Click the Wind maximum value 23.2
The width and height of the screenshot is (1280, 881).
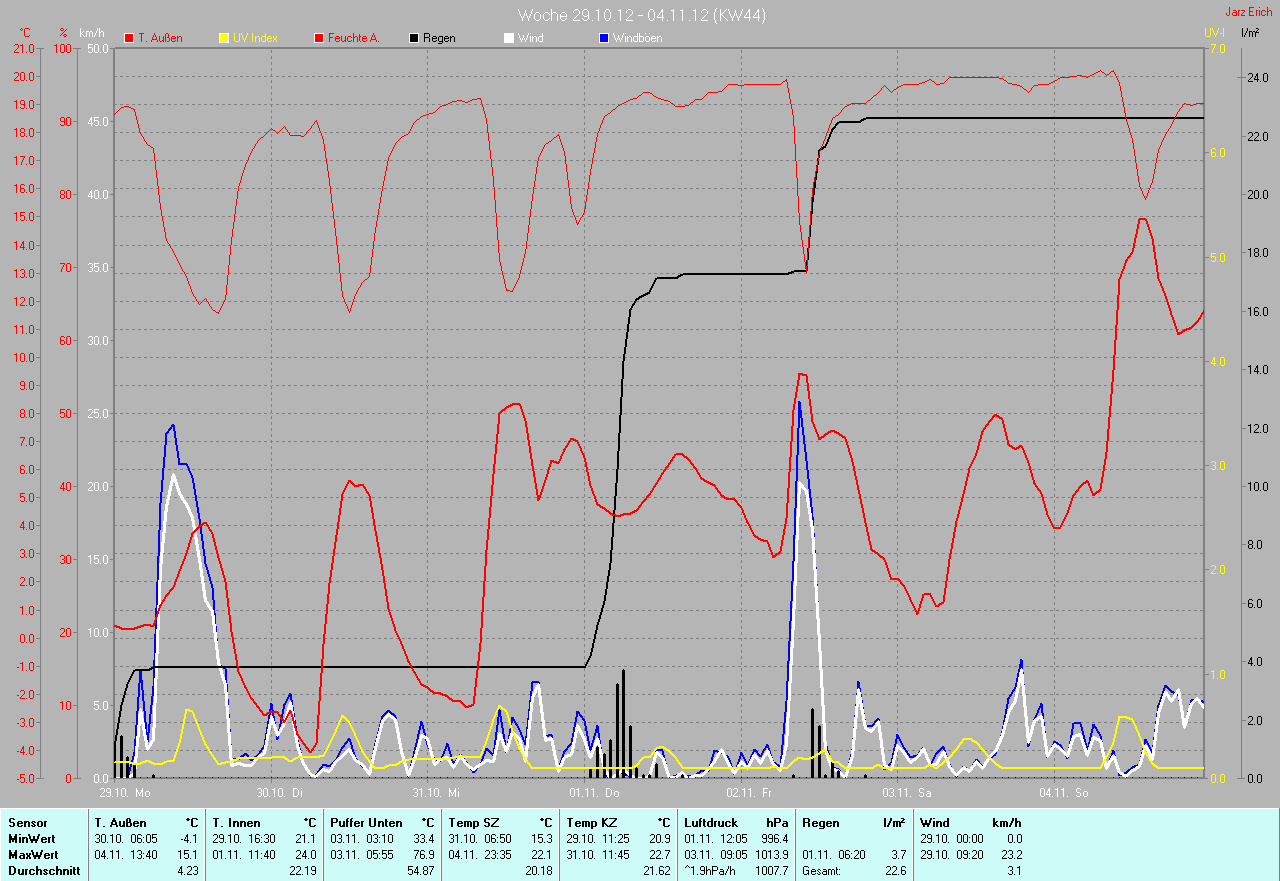(1010, 855)
